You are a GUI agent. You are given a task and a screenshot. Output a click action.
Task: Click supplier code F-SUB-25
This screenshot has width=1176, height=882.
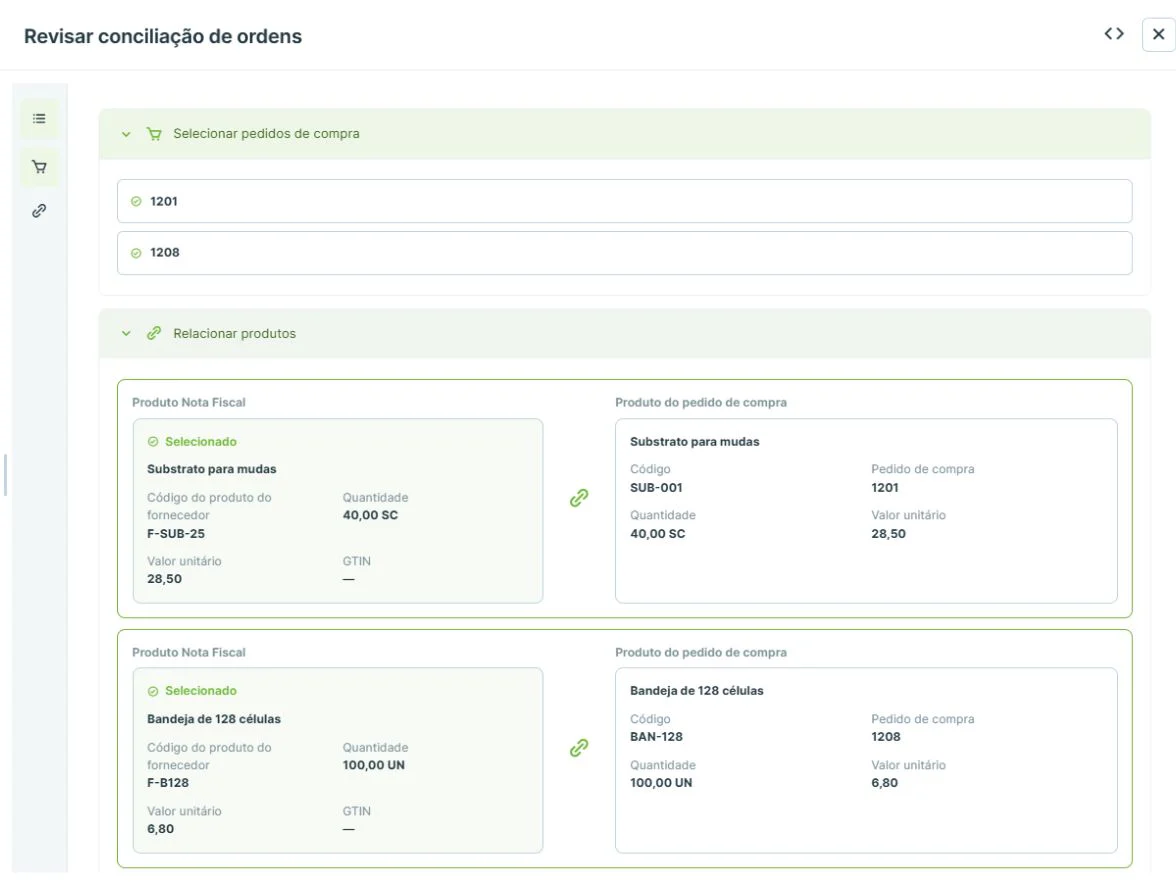[x=176, y=534]
